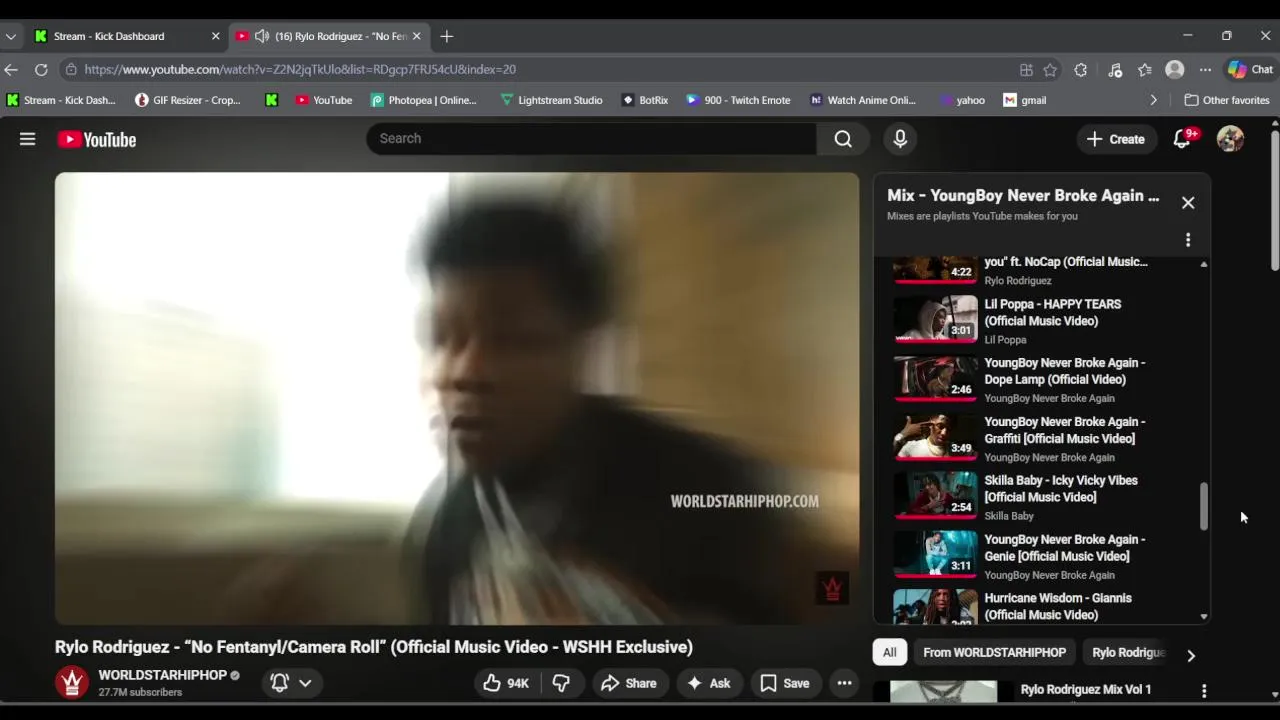Open more actions ellipsis below video
The height and width of the screenshot is (720, 1280).
[x=844, y=683]
